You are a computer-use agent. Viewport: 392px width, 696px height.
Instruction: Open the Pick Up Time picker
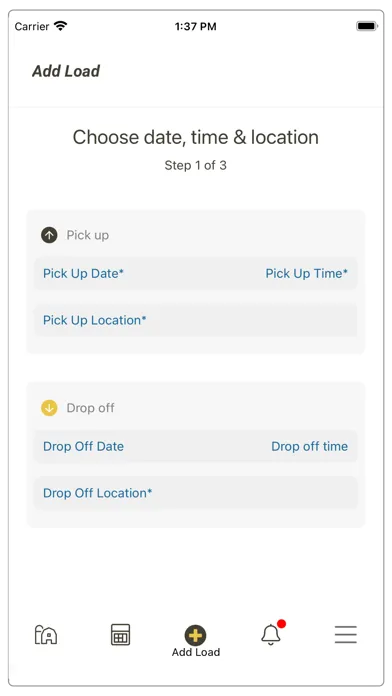coord(306,273)
